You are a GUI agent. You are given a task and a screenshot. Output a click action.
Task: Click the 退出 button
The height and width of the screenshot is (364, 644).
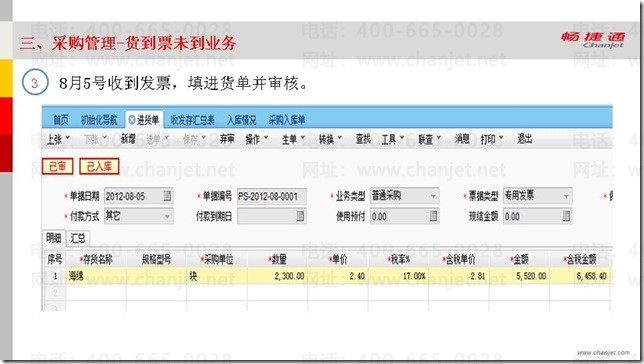524,140
